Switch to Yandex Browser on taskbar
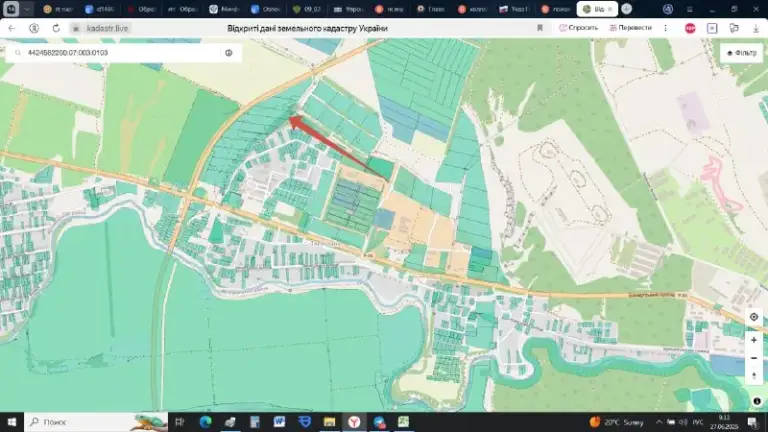Image resolution: width=768 pixels, height=432 pixels. point(354,422)
